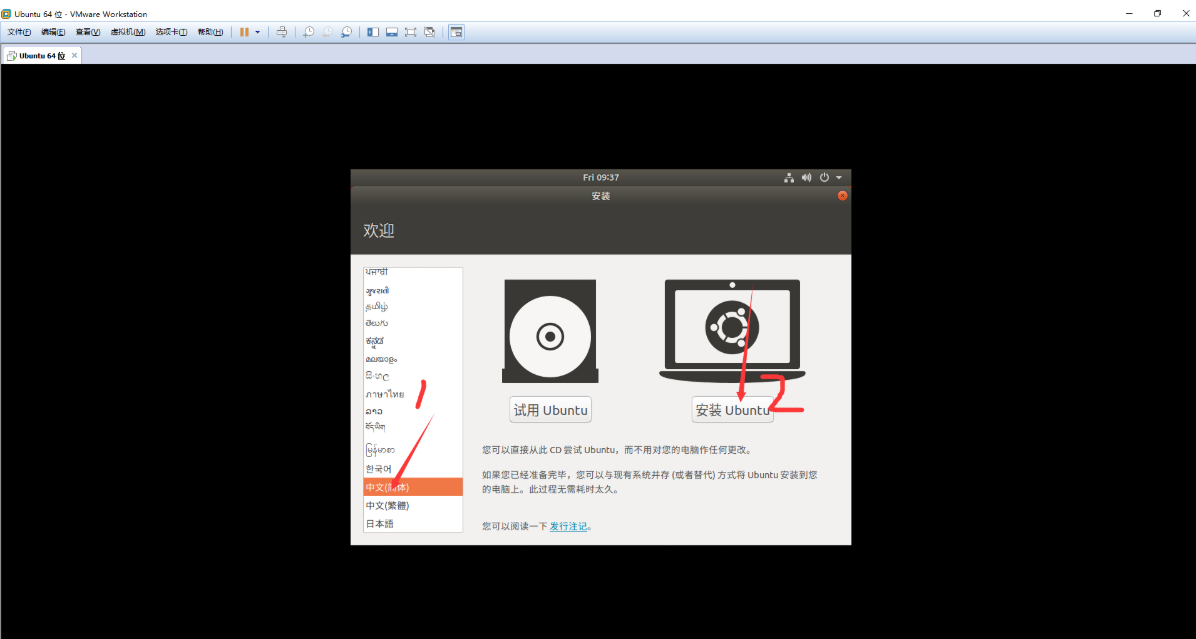Open the 编辑(E) menu
Image resolution: width=1196 pixels, height=639 pixels.
(53, 32)
